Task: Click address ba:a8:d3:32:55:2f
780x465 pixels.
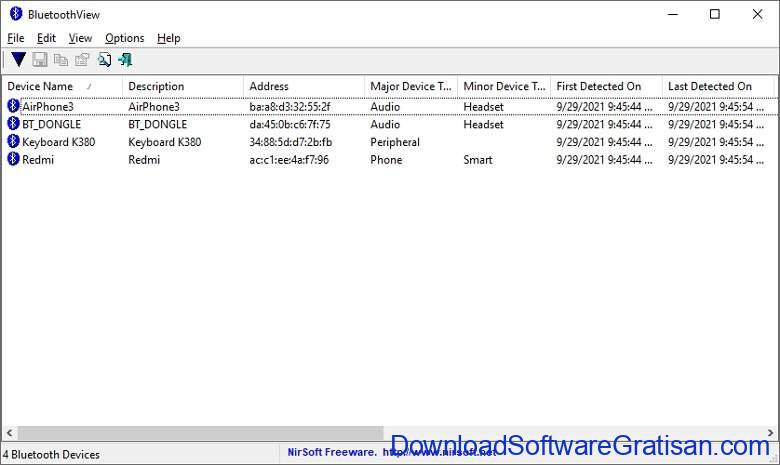Action: (290, 107)
